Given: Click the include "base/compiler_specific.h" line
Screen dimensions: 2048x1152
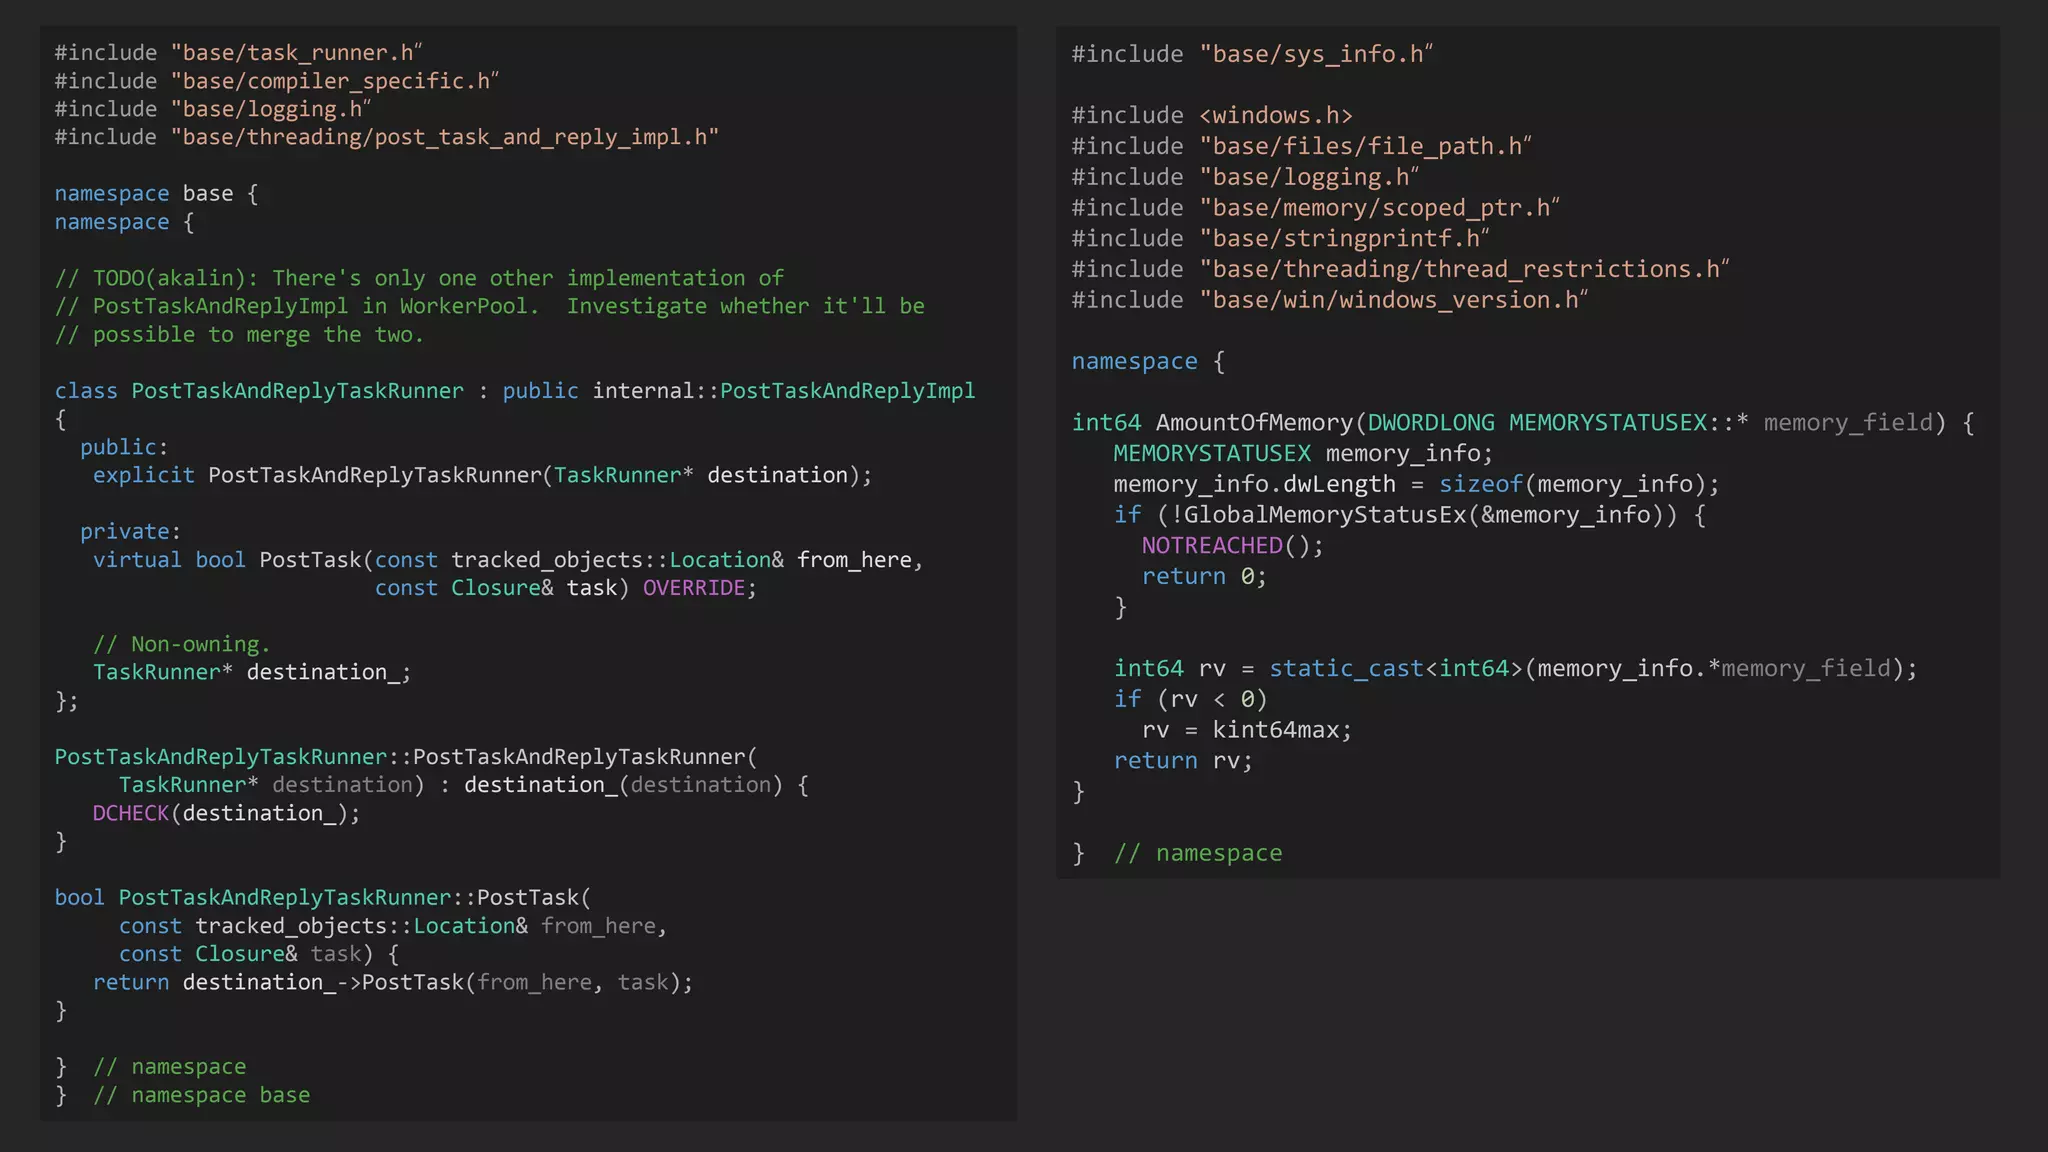Looking at the screenshot, I should (x=277, y=81).
